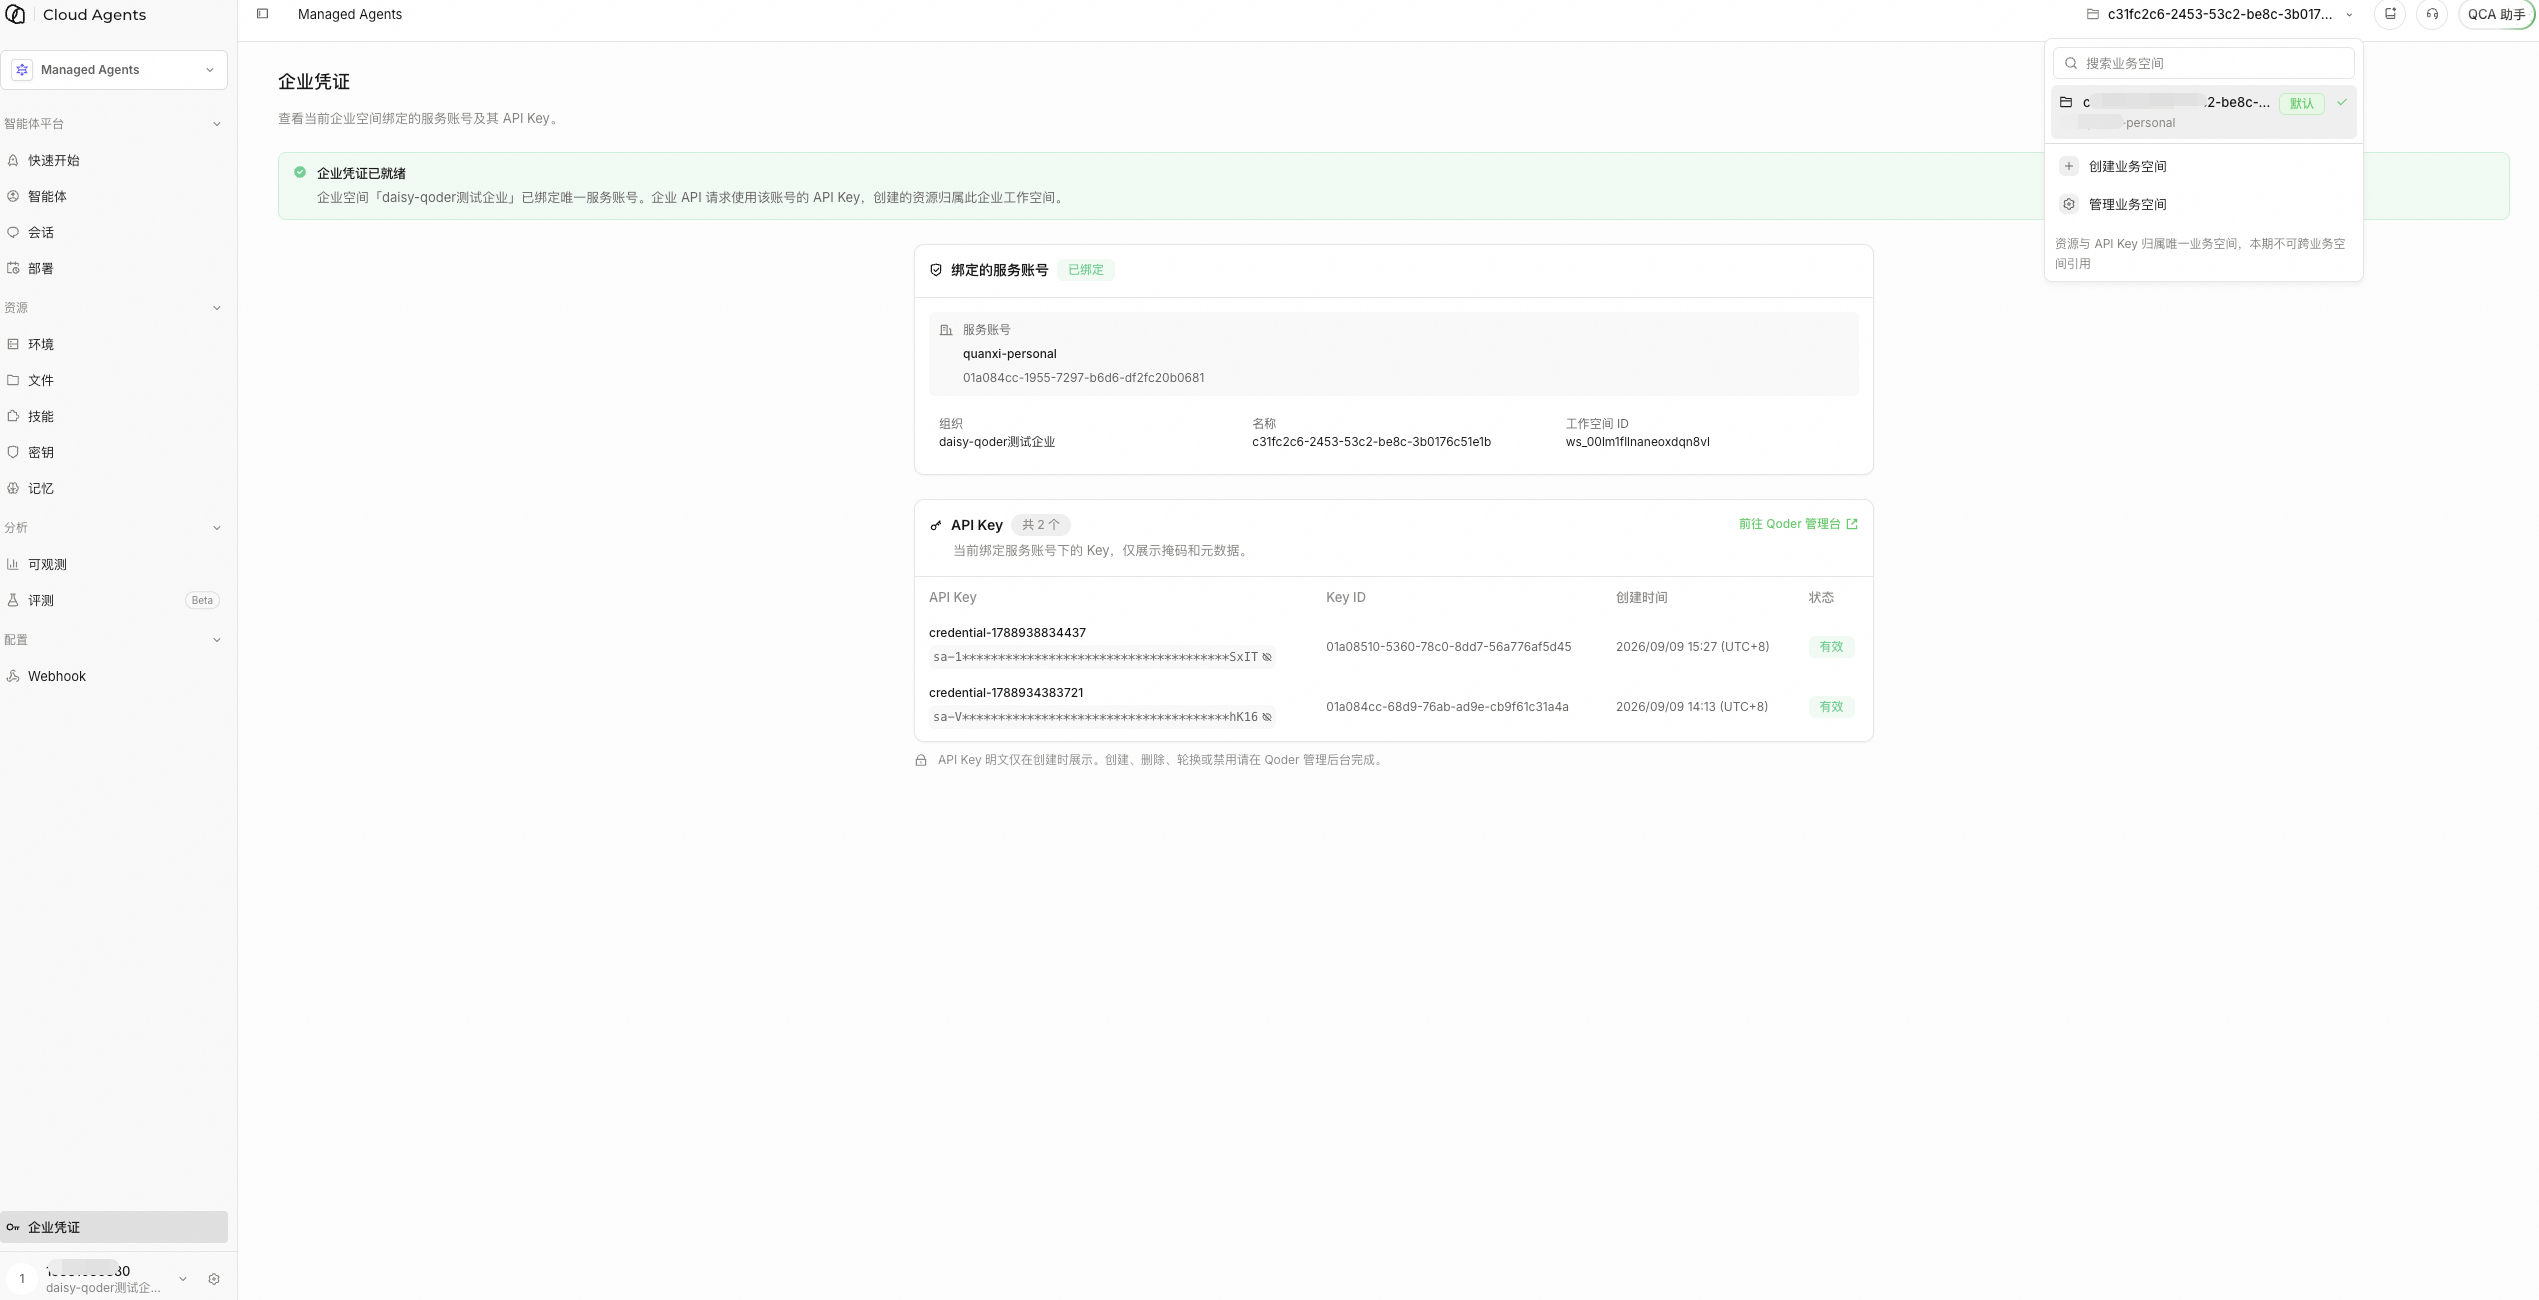Screen dimensions: 2539x1300
Task: Open account settings gear in sidebar footer
Action: pos(214,1279)
